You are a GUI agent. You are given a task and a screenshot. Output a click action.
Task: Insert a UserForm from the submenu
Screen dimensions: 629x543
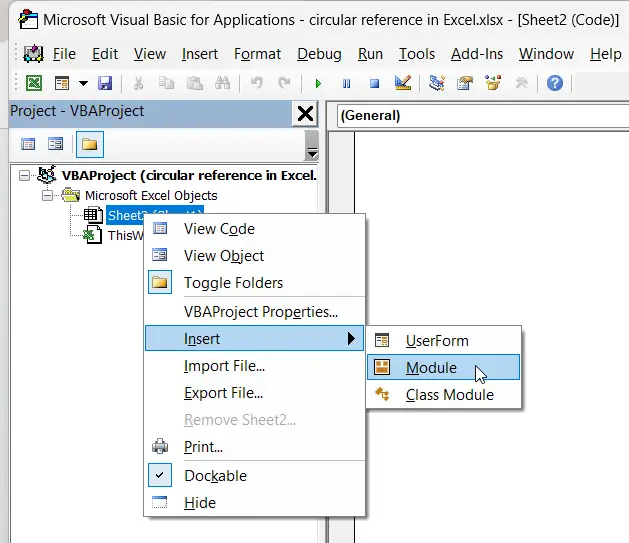444,340
